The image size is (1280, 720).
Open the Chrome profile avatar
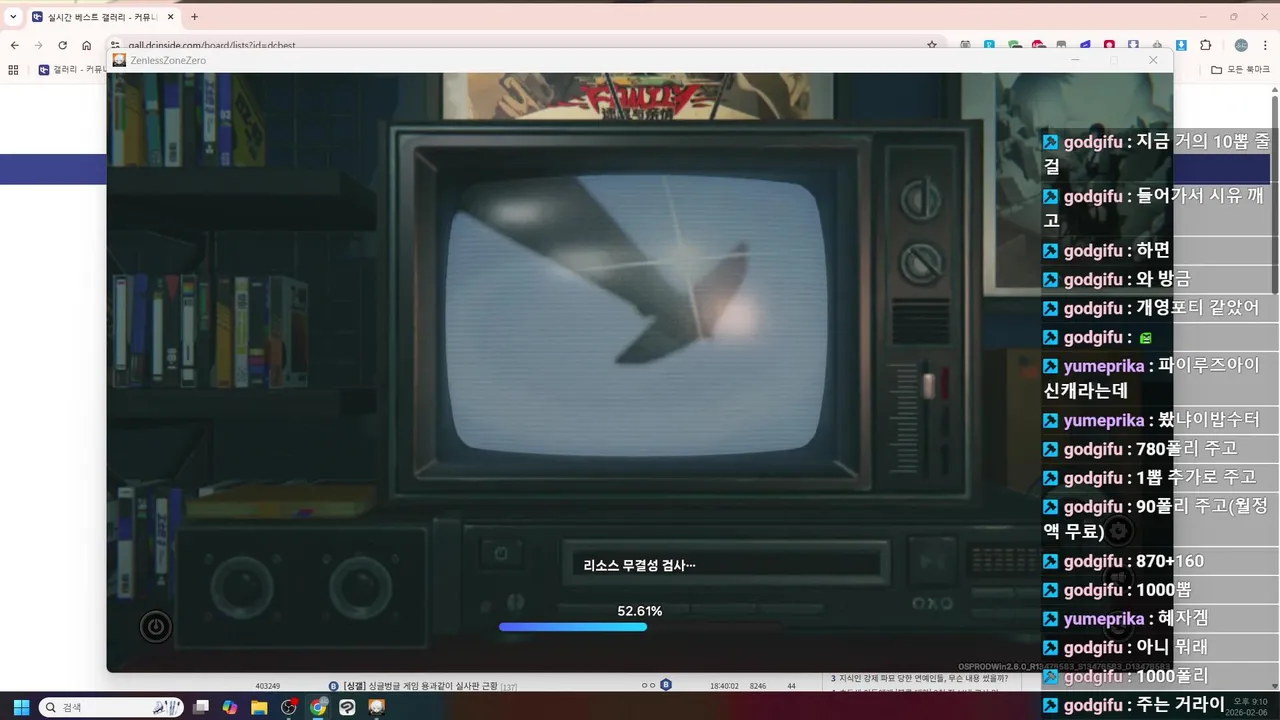coord(1241,45)
